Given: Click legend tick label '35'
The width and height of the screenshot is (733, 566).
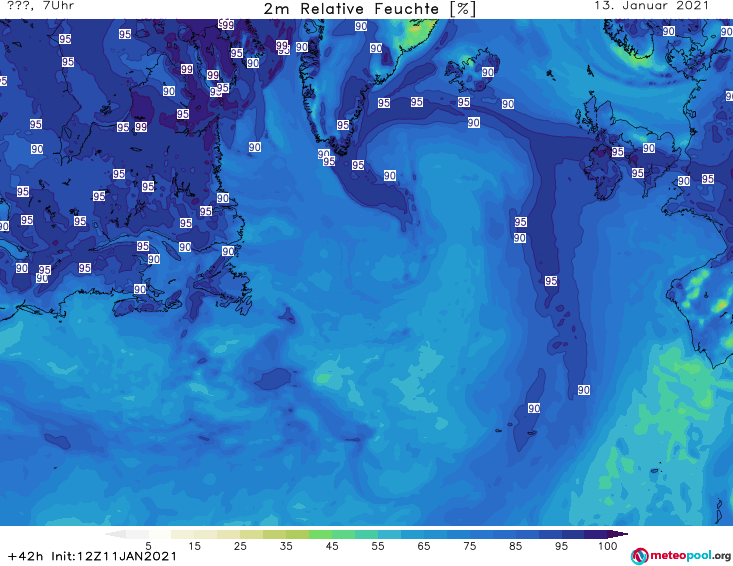Looking at the screenshot, I should click(286, 546).
